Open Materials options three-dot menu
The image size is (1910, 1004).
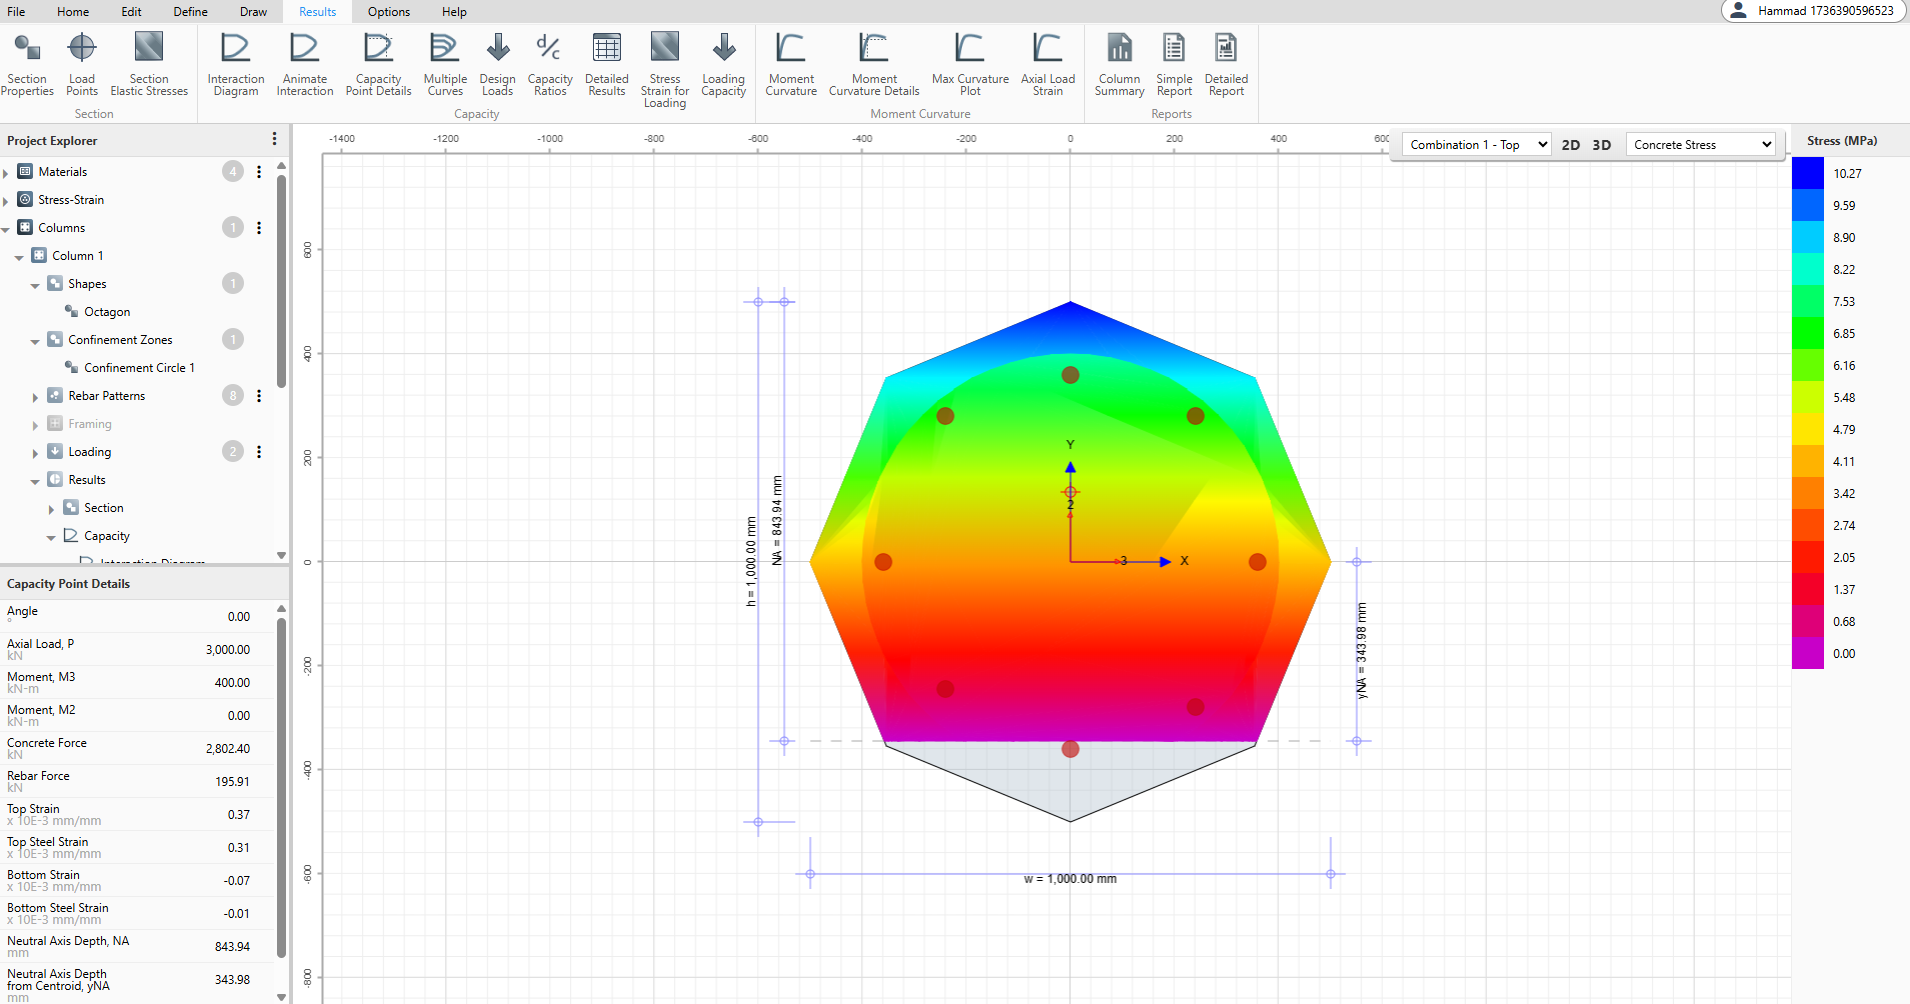coord(259,172)
